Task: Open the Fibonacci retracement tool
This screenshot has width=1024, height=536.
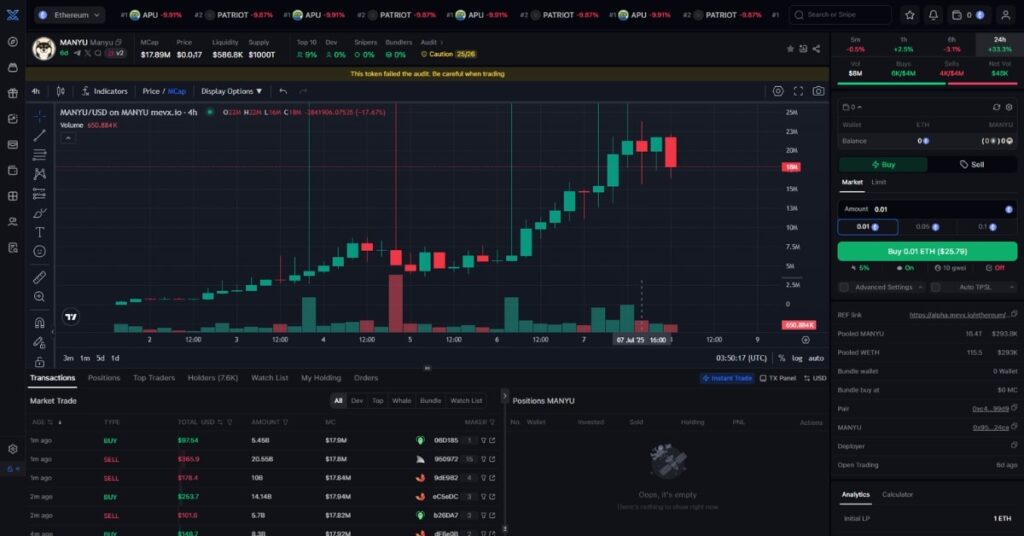Action: pyautogui.click(x=40, y=155)
